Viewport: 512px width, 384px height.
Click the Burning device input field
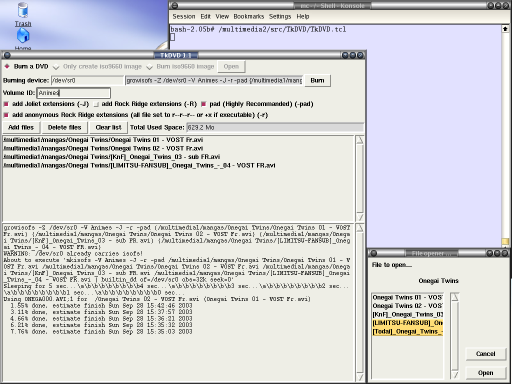tap(87, 80)
